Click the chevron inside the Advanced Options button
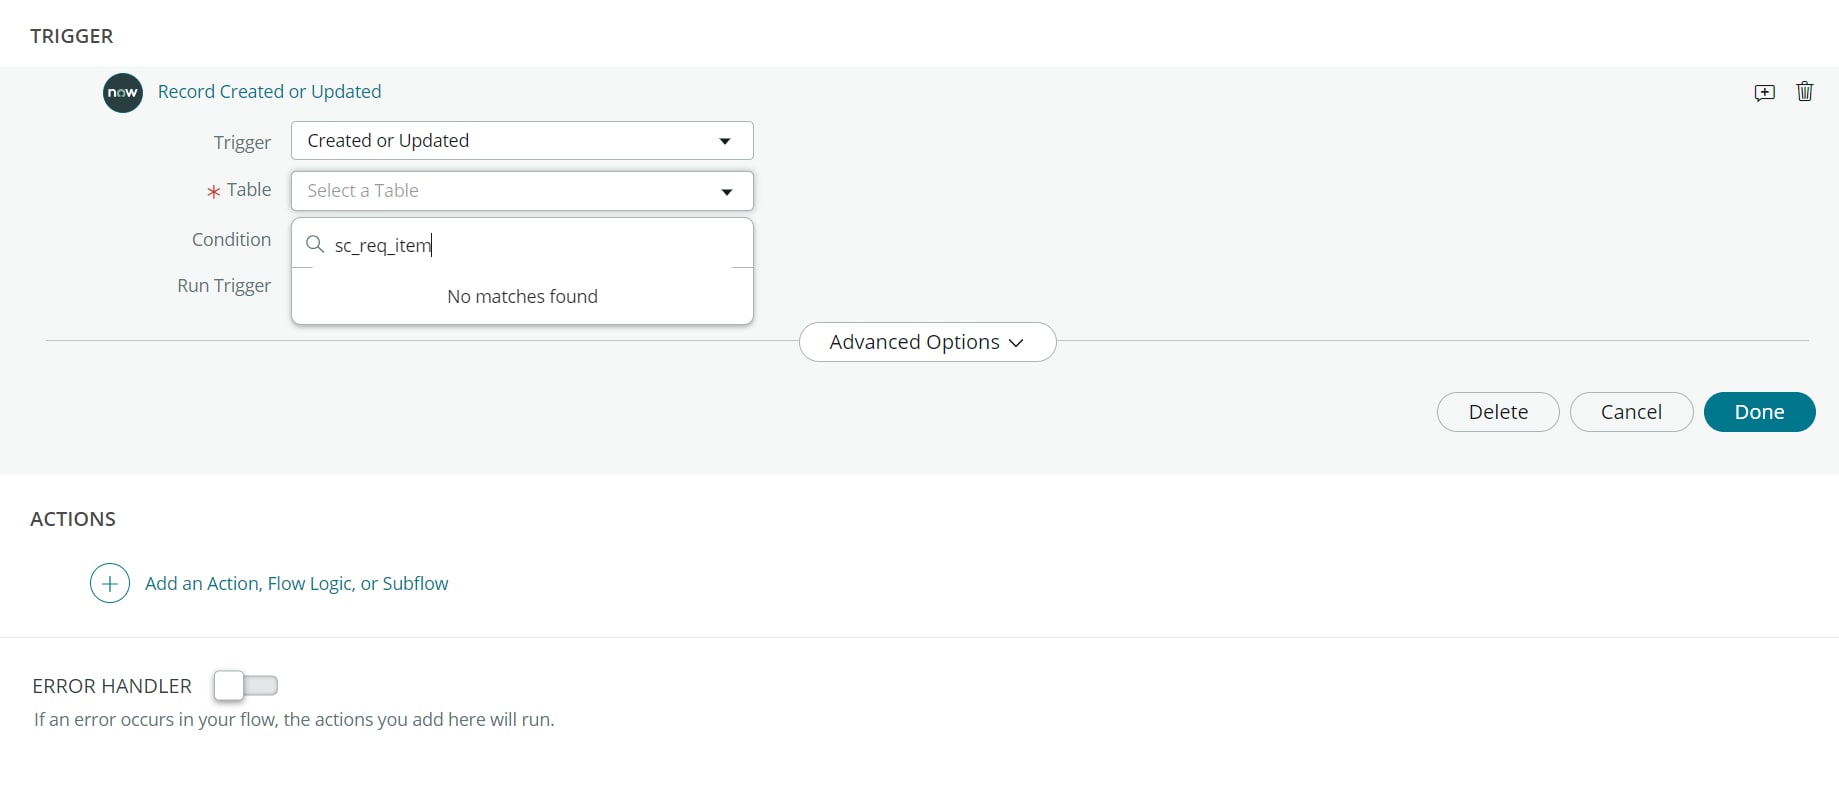 (1016, 342)
